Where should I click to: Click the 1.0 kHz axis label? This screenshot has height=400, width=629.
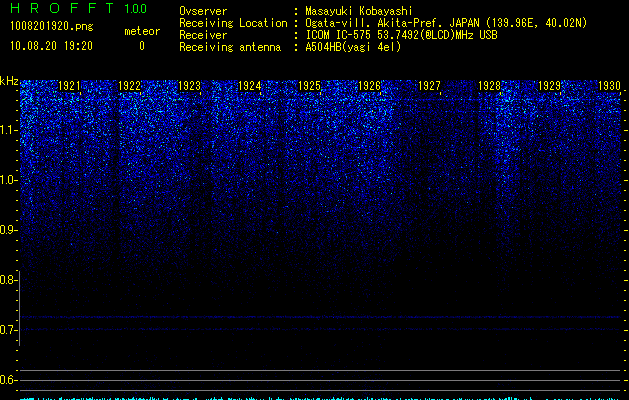9,180
